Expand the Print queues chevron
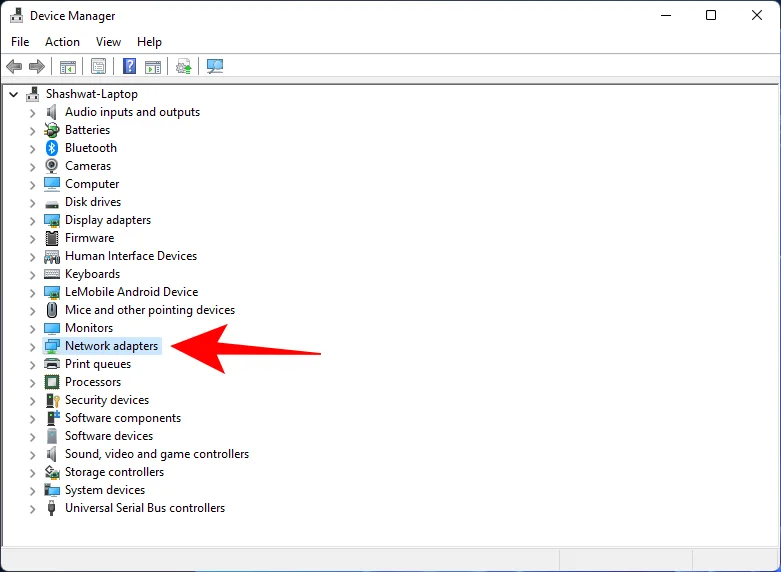The width and height of the screenshot is (781, 572). [32, 365]
